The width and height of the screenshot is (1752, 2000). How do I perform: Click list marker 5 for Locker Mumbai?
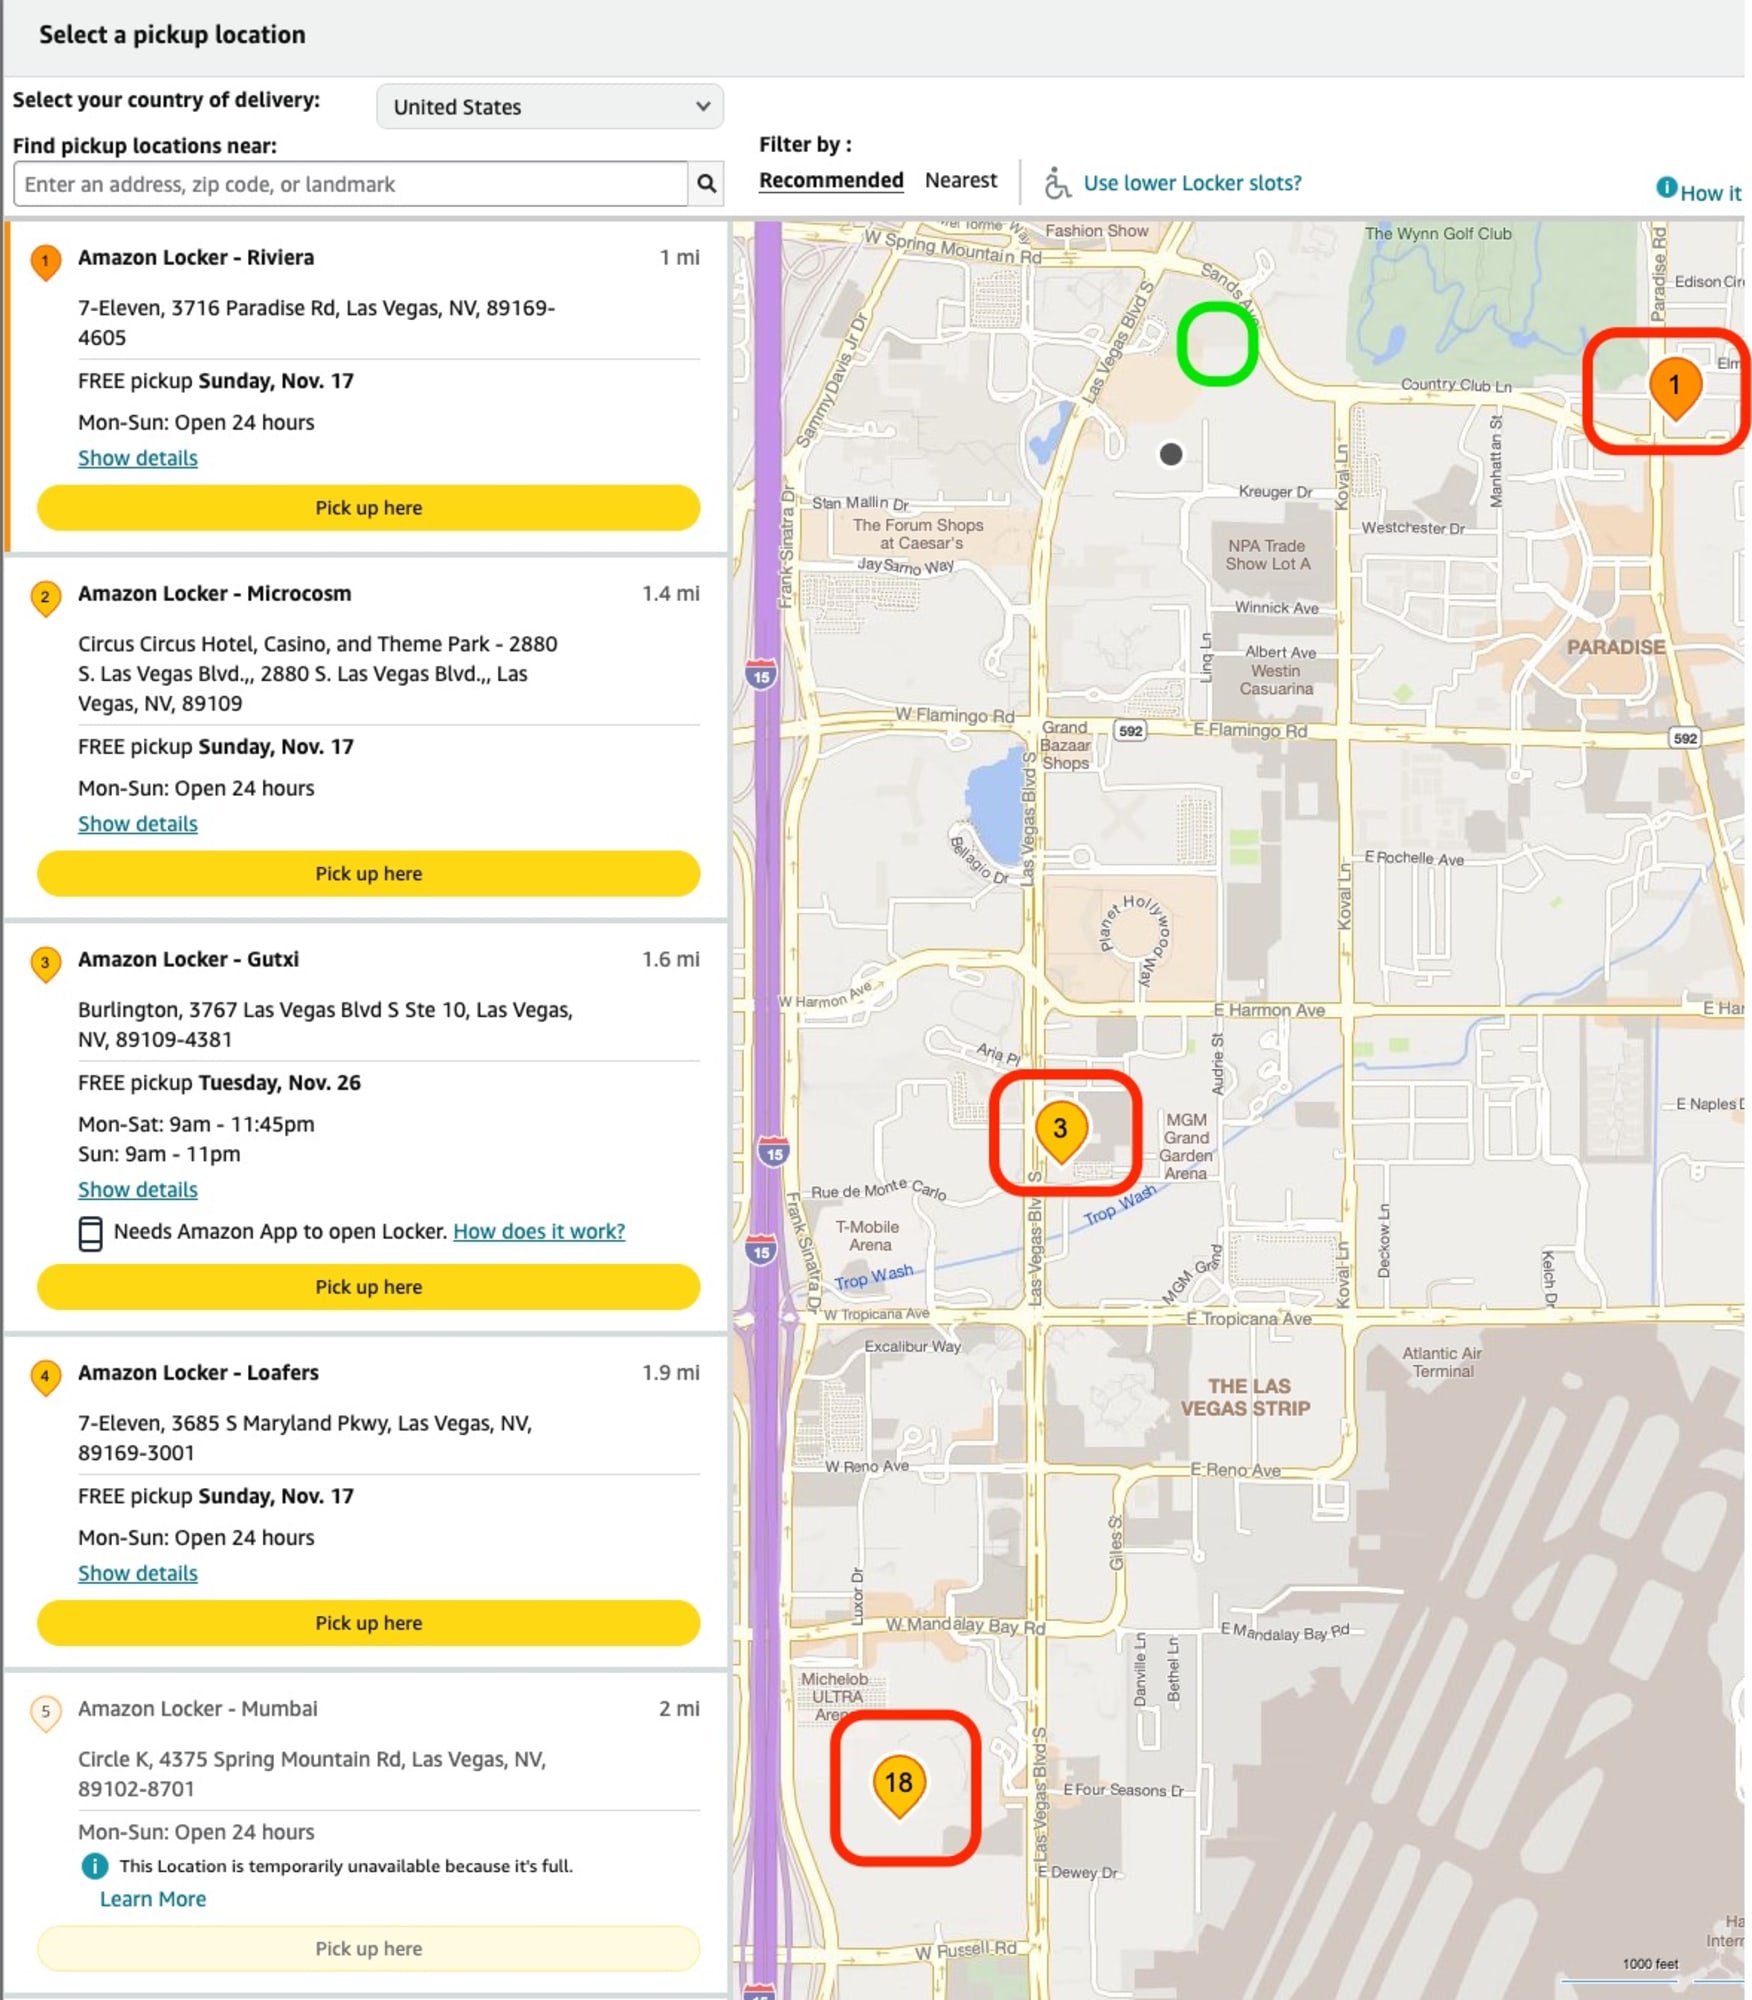[x=45, y=1713]
